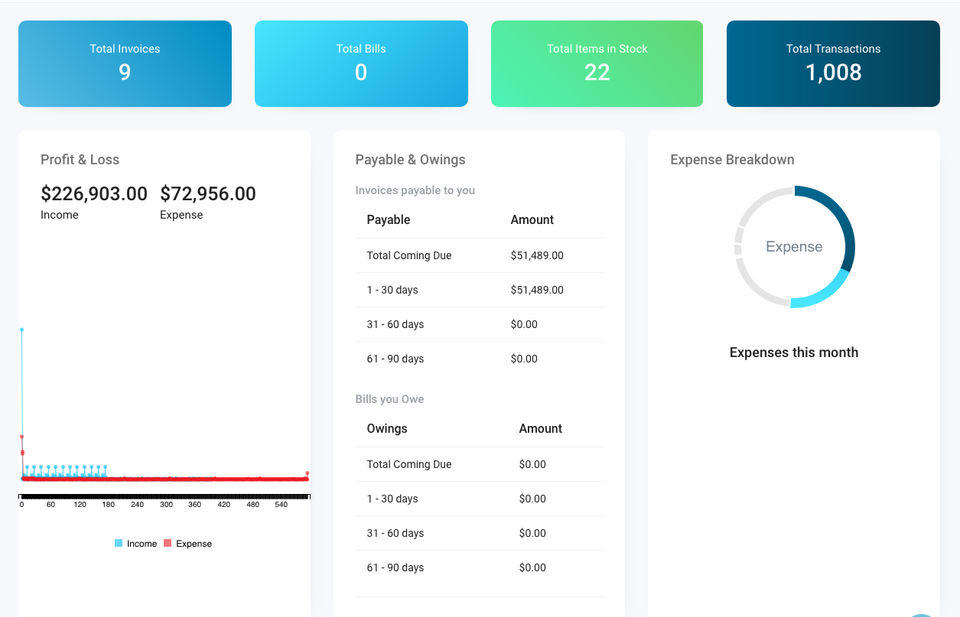Open the Total Bills card
This screenshot has width=960, height=617.
pos(361,64)
